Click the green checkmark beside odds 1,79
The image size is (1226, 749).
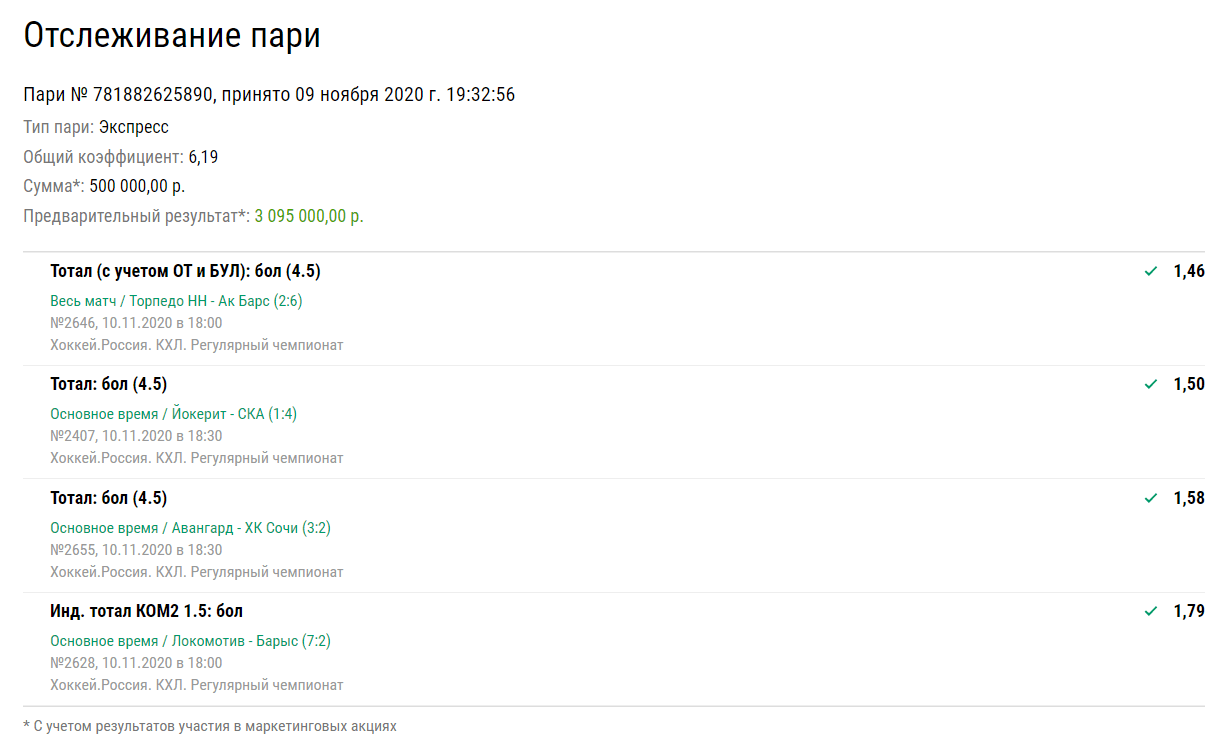point(1151,611)
